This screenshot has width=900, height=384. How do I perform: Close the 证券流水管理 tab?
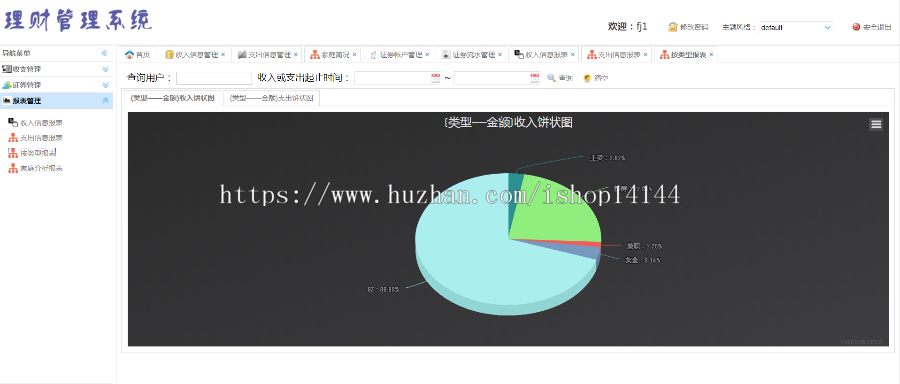pos(499,55)
